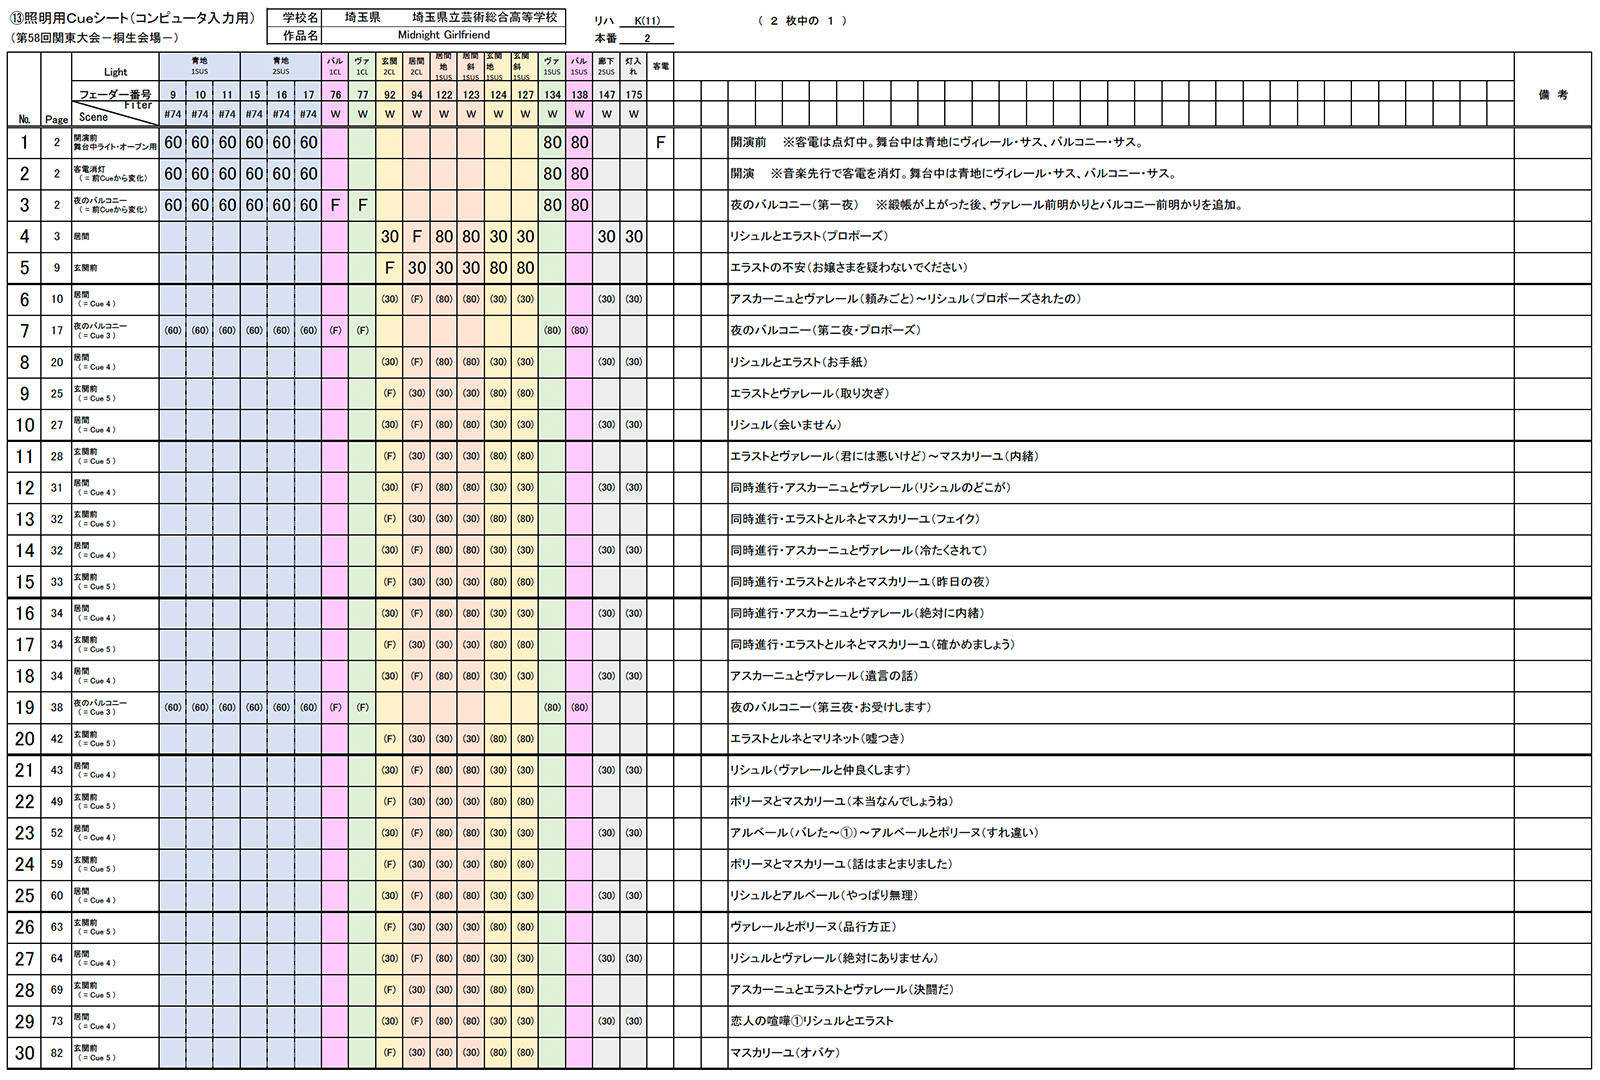Select page value 38 of cue 19
Image resolution: width=1600 pixels, height=1080 pixels.
[57, 707]
